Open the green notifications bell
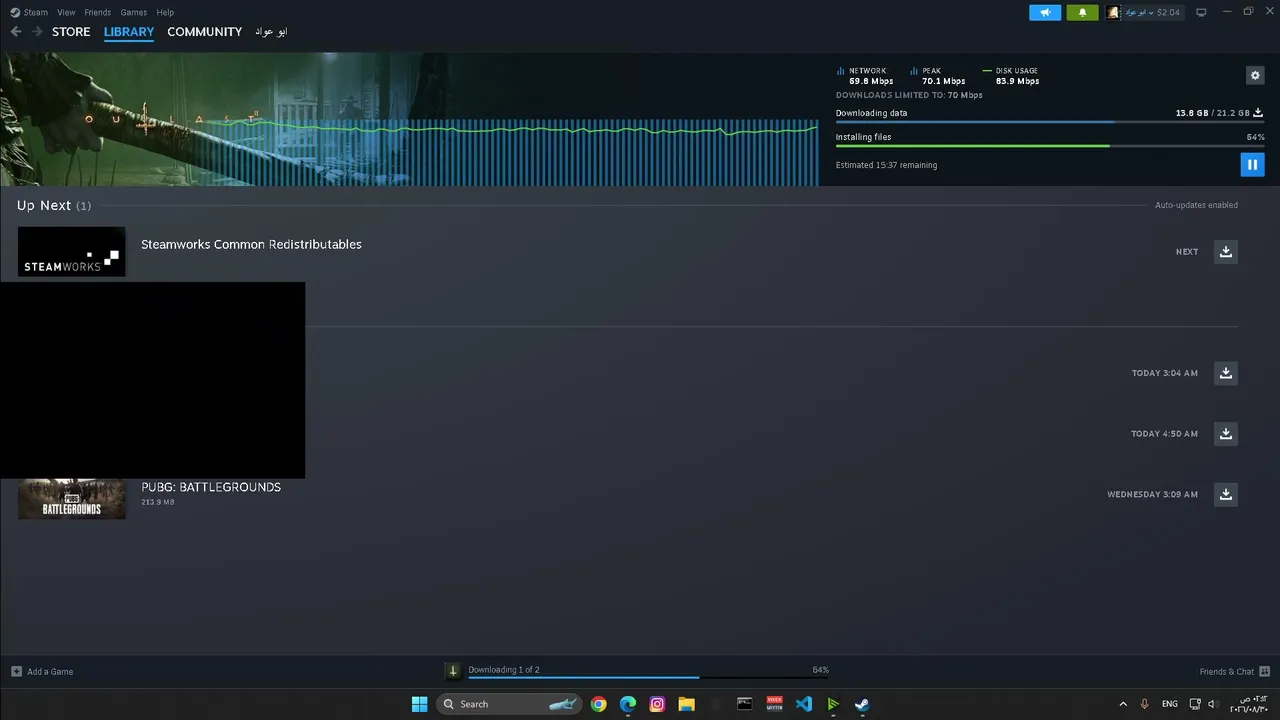 pos(1082,12)
